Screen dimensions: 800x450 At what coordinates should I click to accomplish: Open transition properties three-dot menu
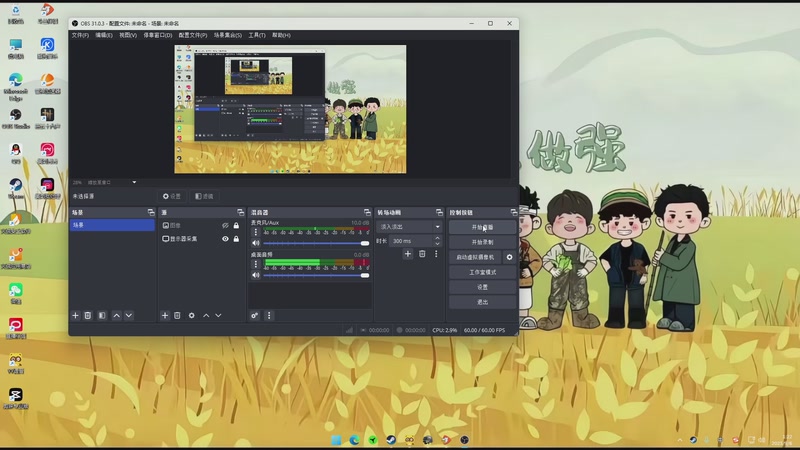436,254
